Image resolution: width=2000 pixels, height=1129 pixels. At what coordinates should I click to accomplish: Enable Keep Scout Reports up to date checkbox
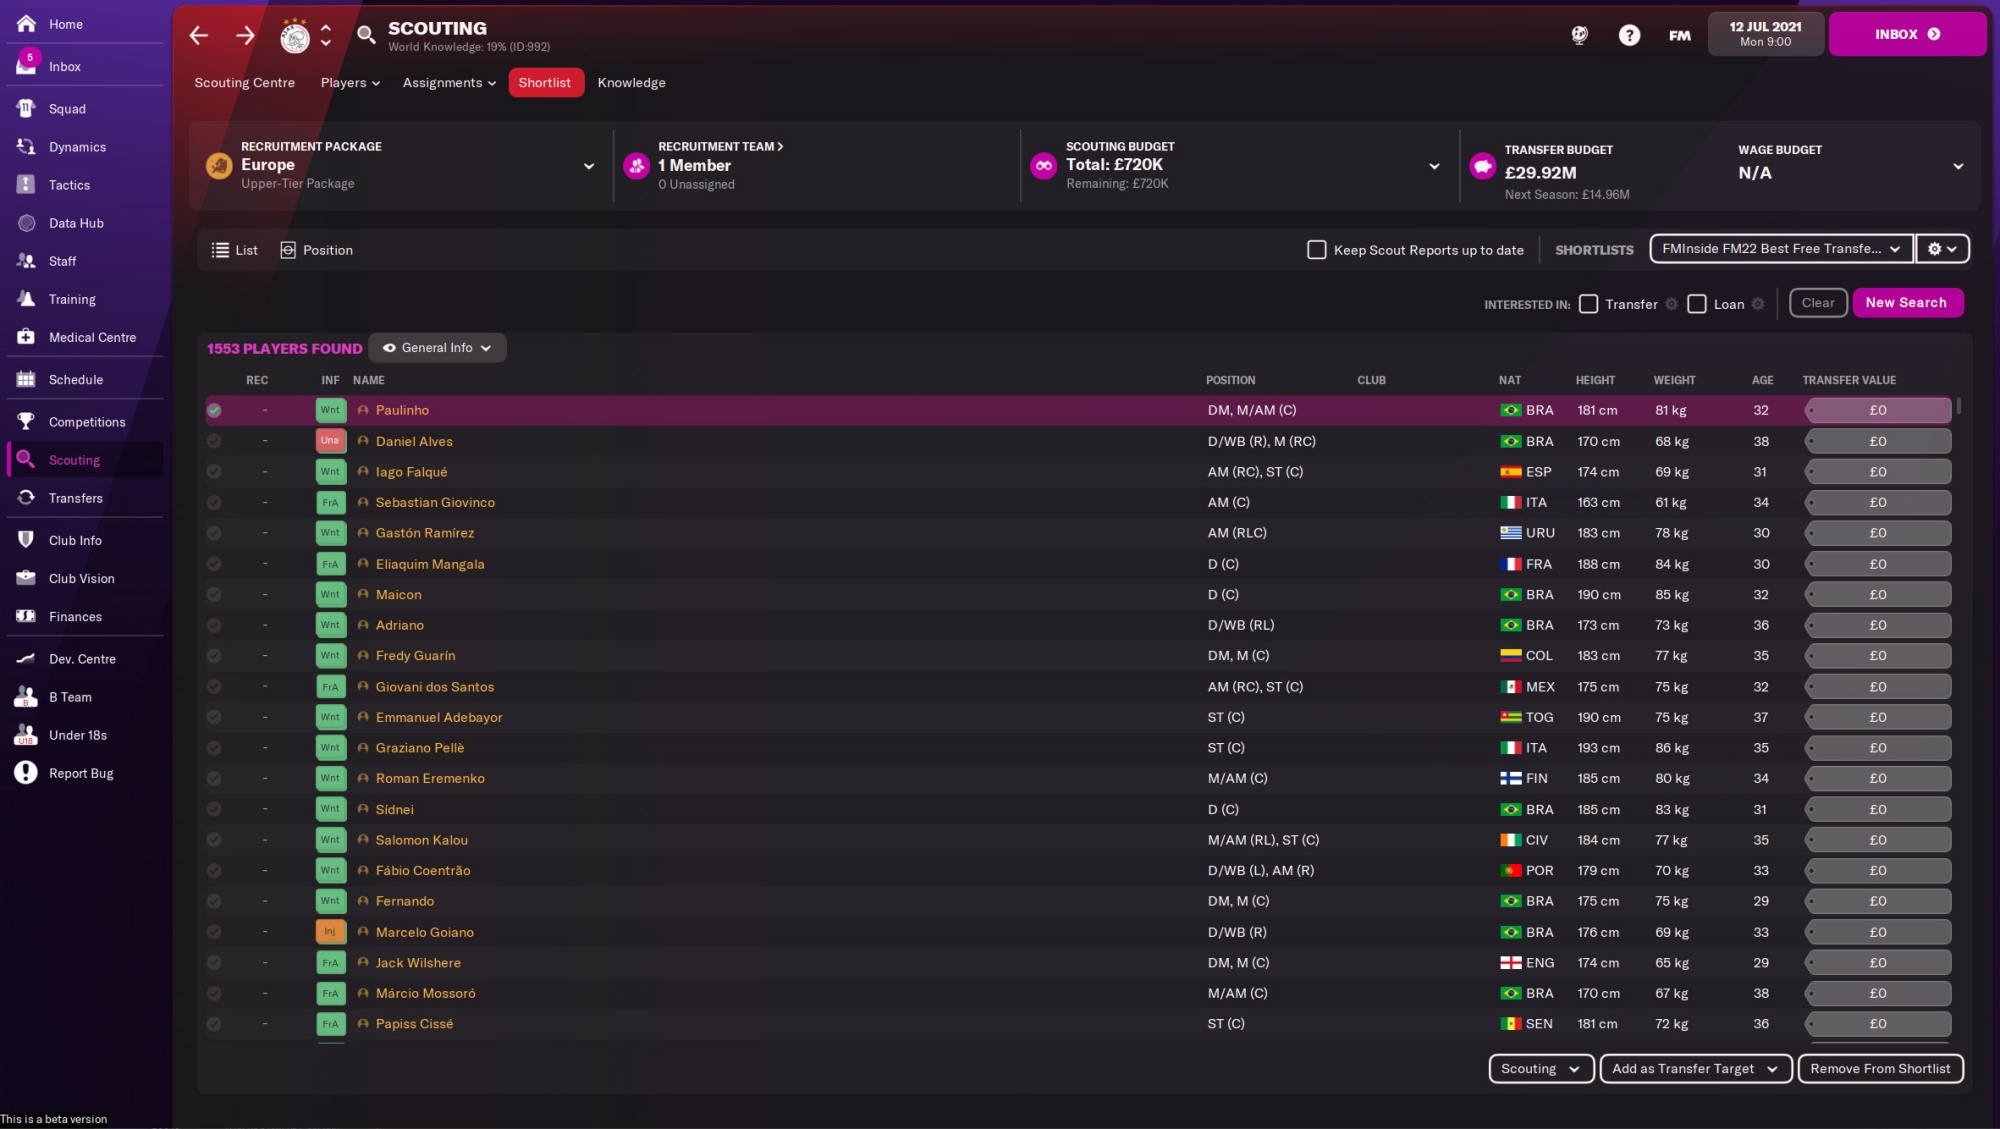tap(1316, 250)
